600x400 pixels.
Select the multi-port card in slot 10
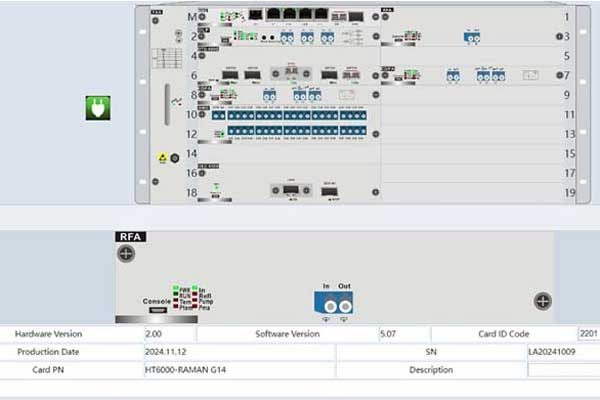[290, 115]
